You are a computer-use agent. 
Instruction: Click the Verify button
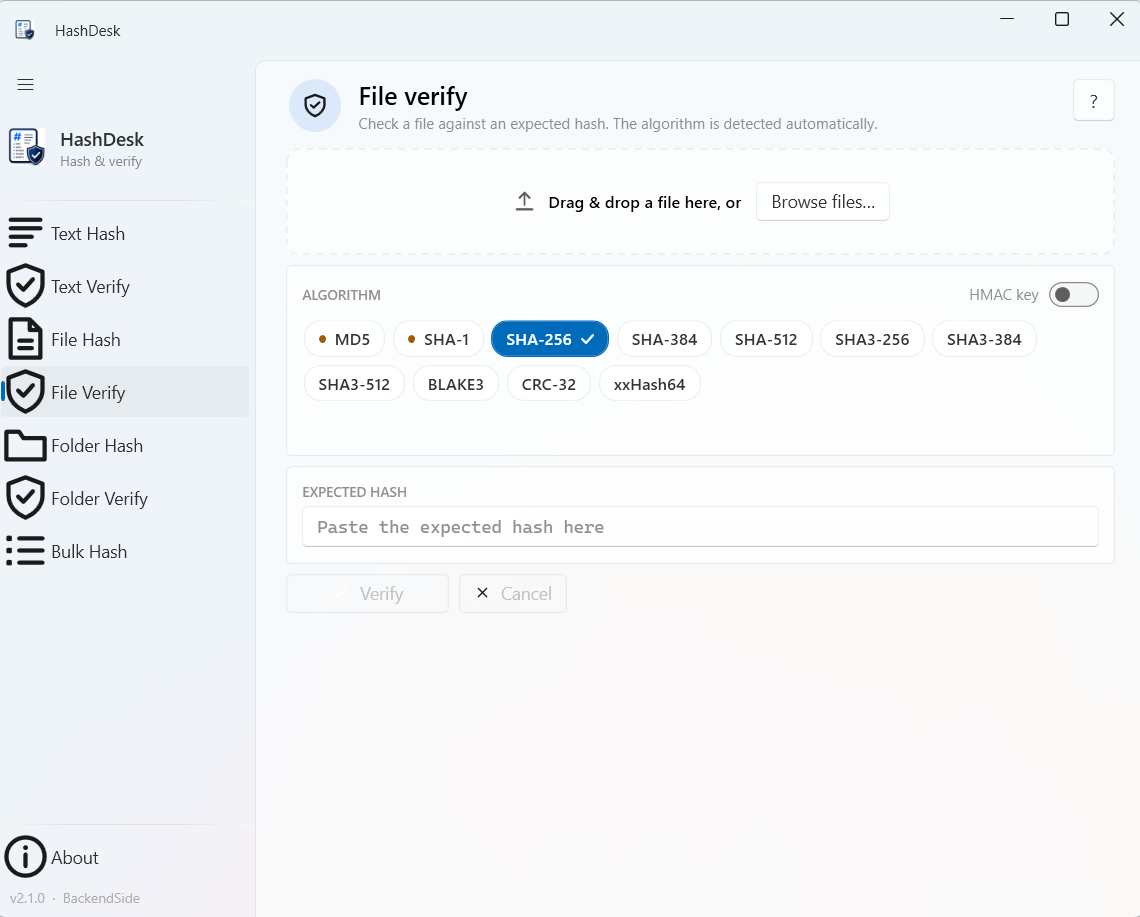[367, 593]
